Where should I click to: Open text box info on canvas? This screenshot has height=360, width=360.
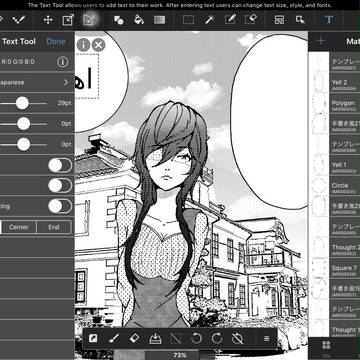[83, 45]
